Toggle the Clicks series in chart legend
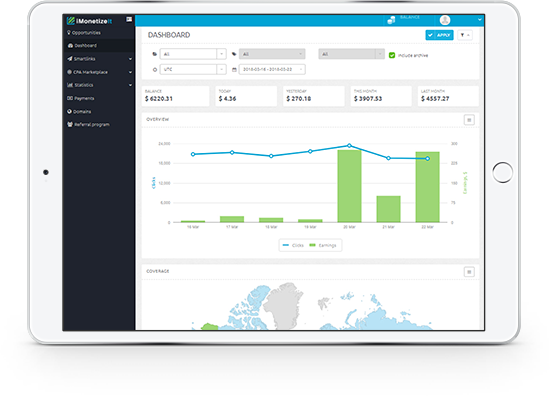The height and width of the screenshot is (396, 550). tap(293, 245)
